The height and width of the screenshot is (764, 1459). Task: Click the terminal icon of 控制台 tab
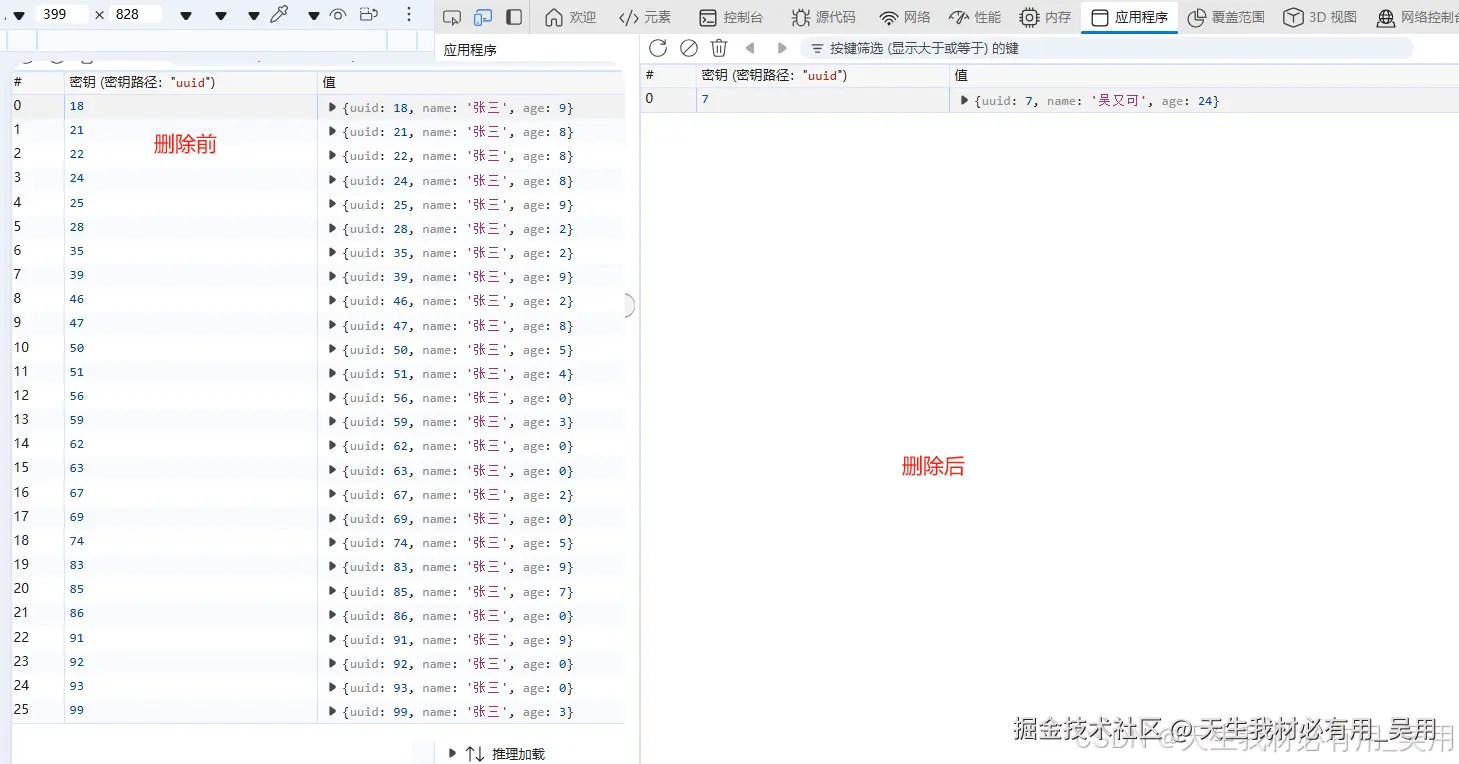pos(707,17)
